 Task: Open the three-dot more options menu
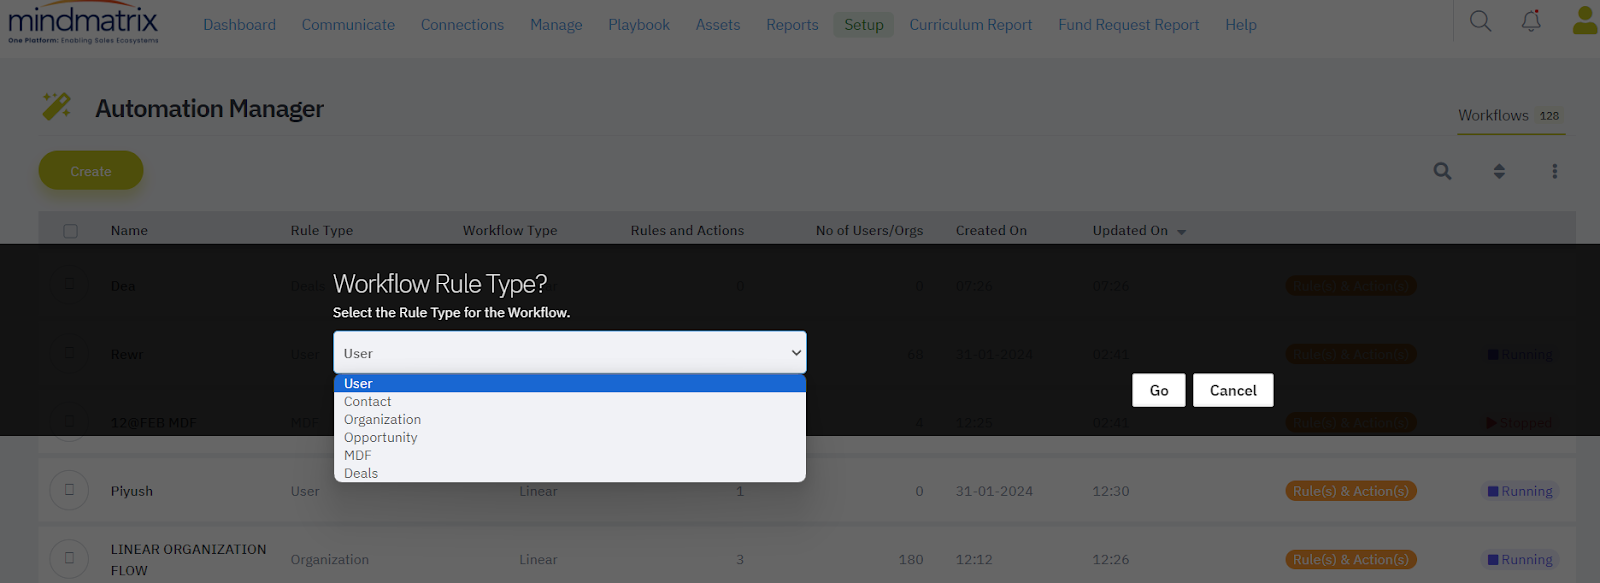[1554, 171]
